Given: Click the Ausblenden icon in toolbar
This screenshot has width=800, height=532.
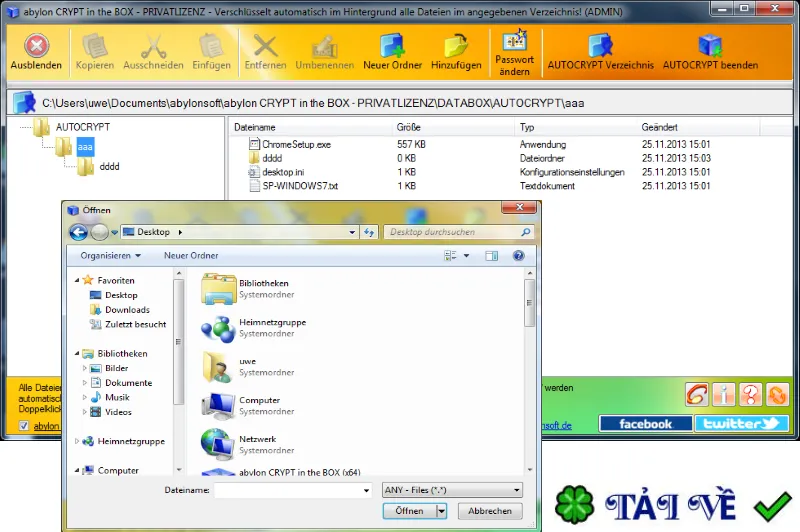Looking at the screenshot, I should (x=36, y=45).
